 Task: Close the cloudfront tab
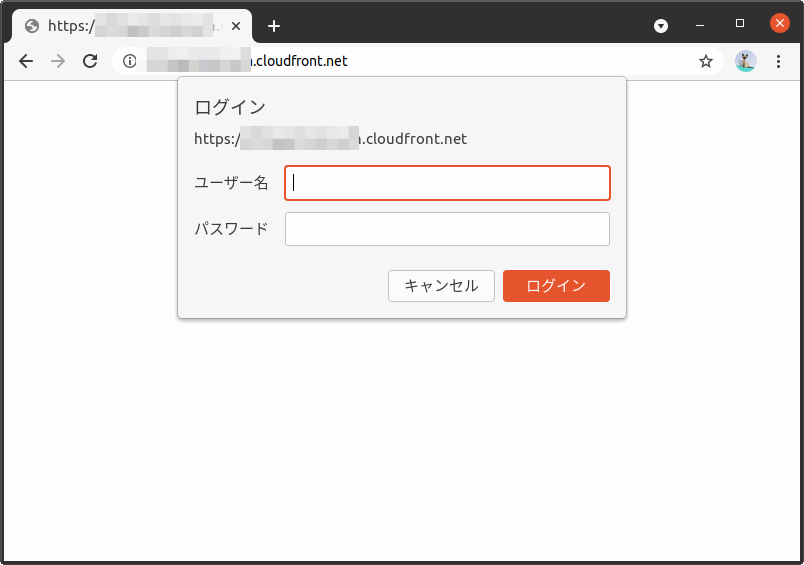coord(236,26)
